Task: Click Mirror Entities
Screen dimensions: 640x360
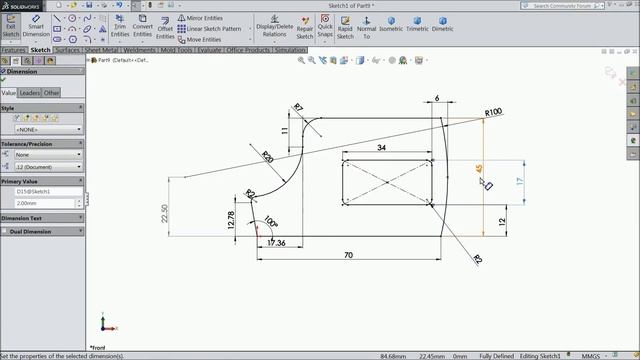Action: [x=200, y=18]
